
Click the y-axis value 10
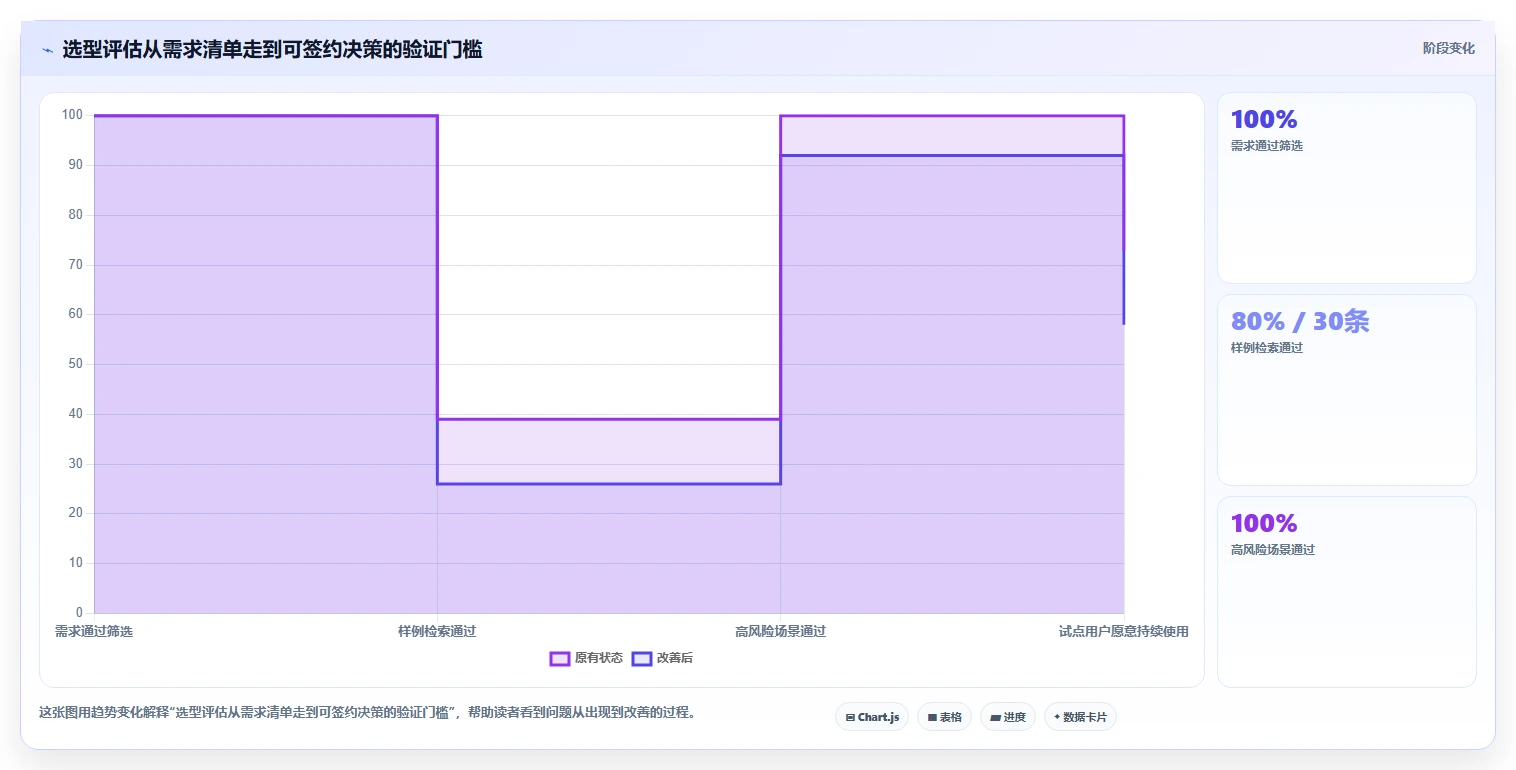click(76, 563)
